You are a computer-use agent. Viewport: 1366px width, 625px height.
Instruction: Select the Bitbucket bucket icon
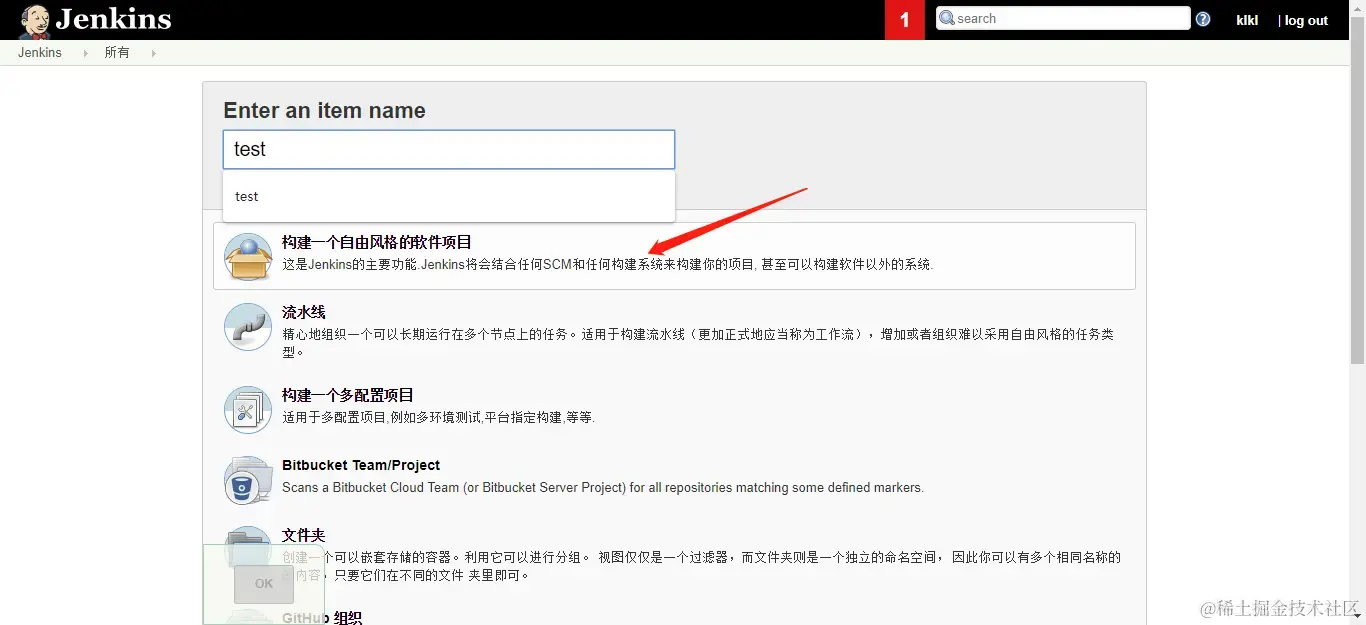pos(248,481)
